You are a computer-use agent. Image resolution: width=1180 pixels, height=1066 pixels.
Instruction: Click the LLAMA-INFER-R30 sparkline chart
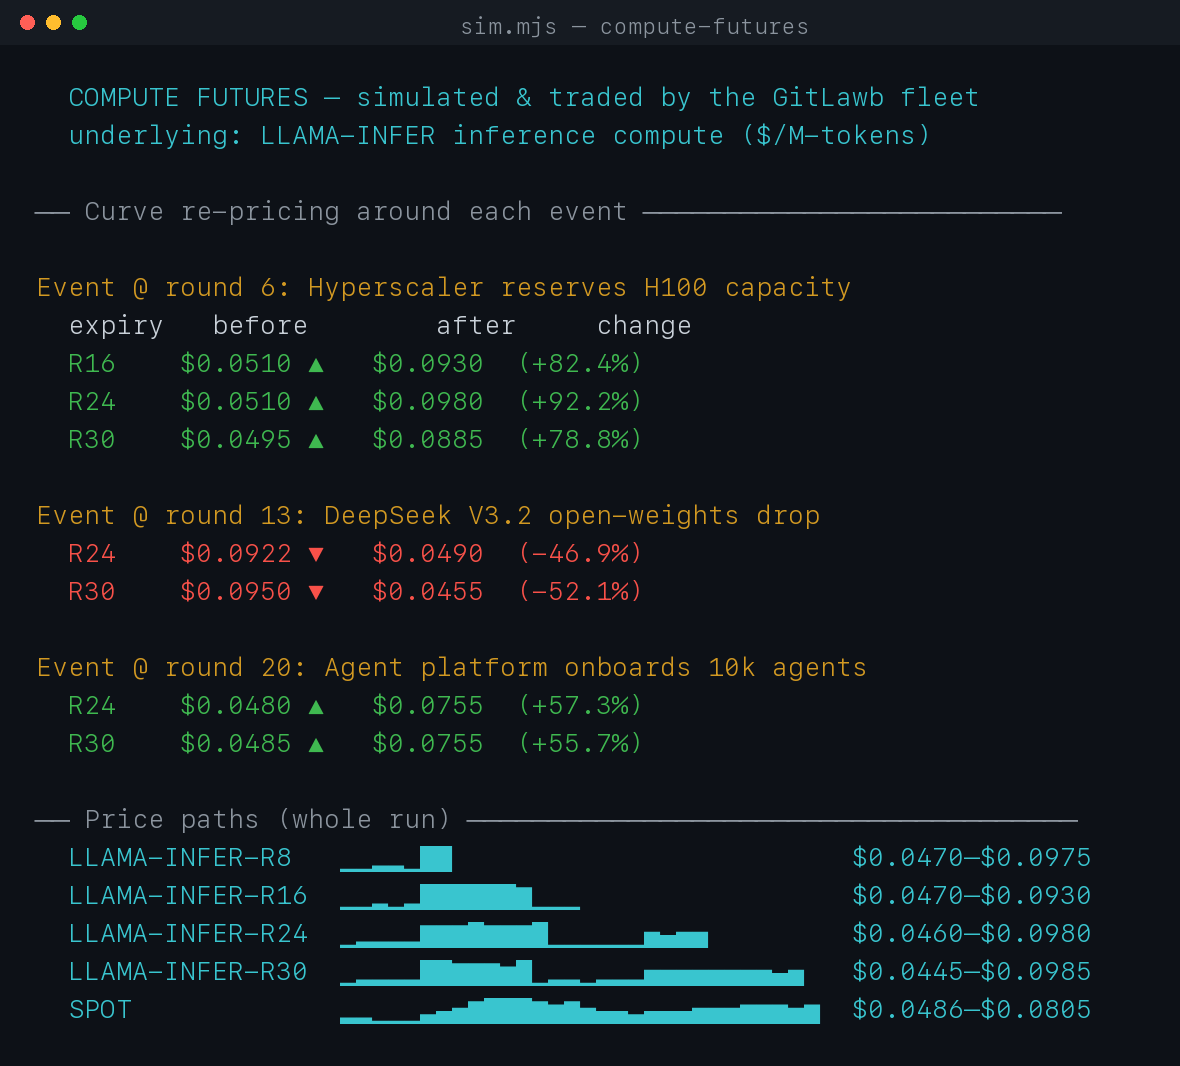(x=572, y=973)
